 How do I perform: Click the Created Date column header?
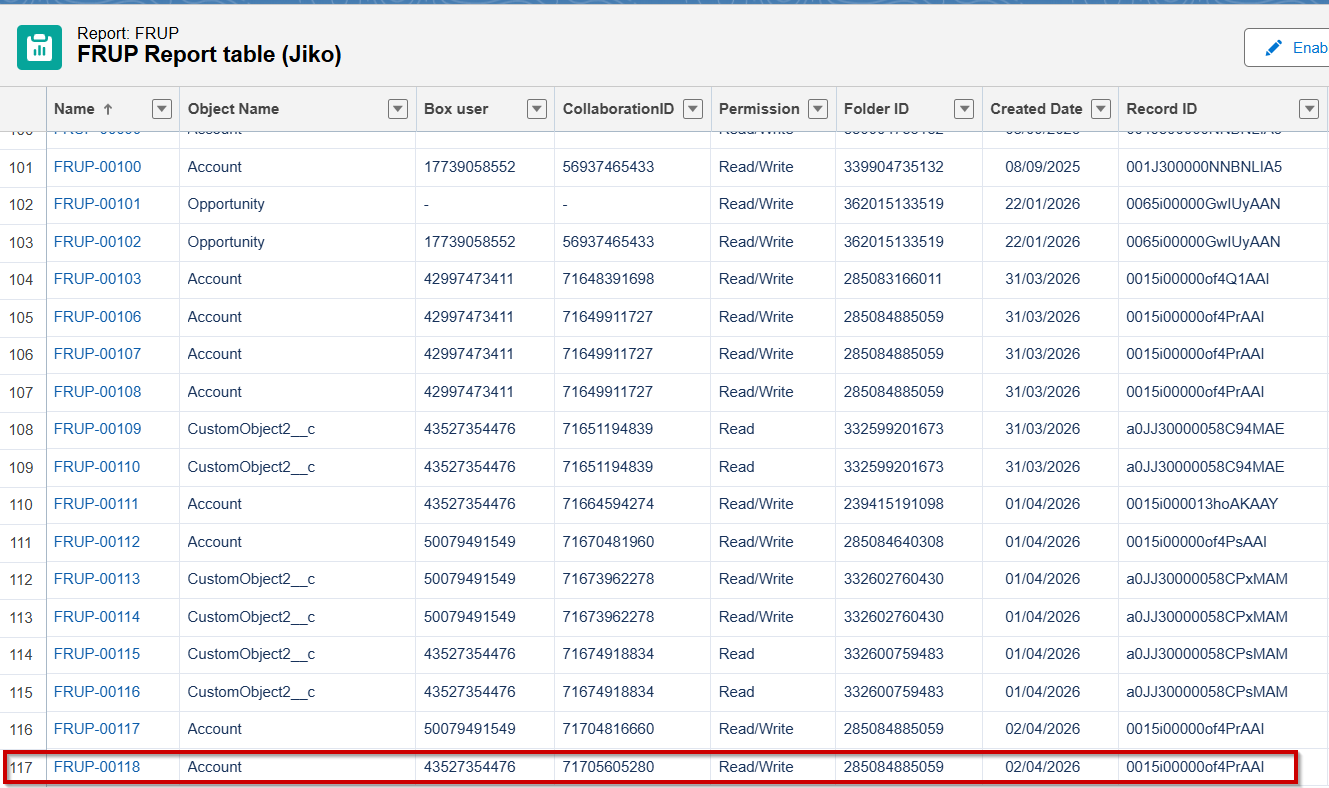[1036, 109]
